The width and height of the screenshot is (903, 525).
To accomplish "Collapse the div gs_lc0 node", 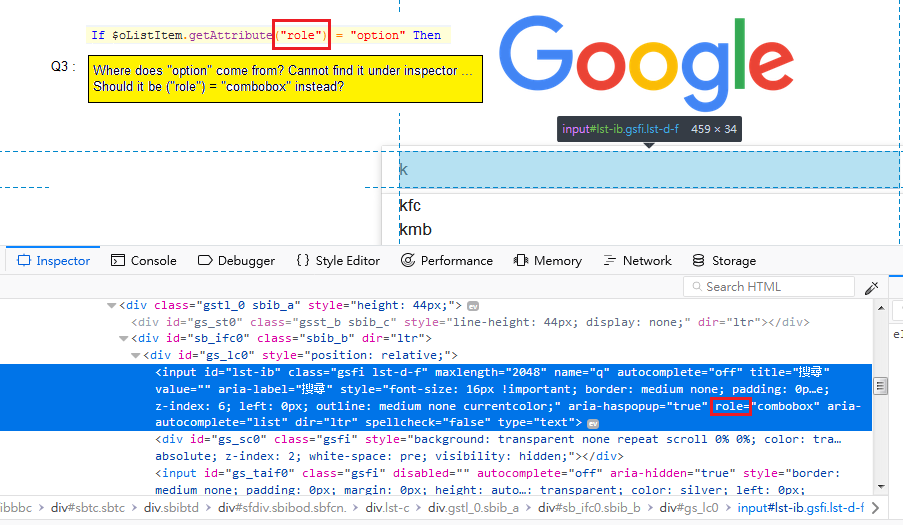I will 135,355.
